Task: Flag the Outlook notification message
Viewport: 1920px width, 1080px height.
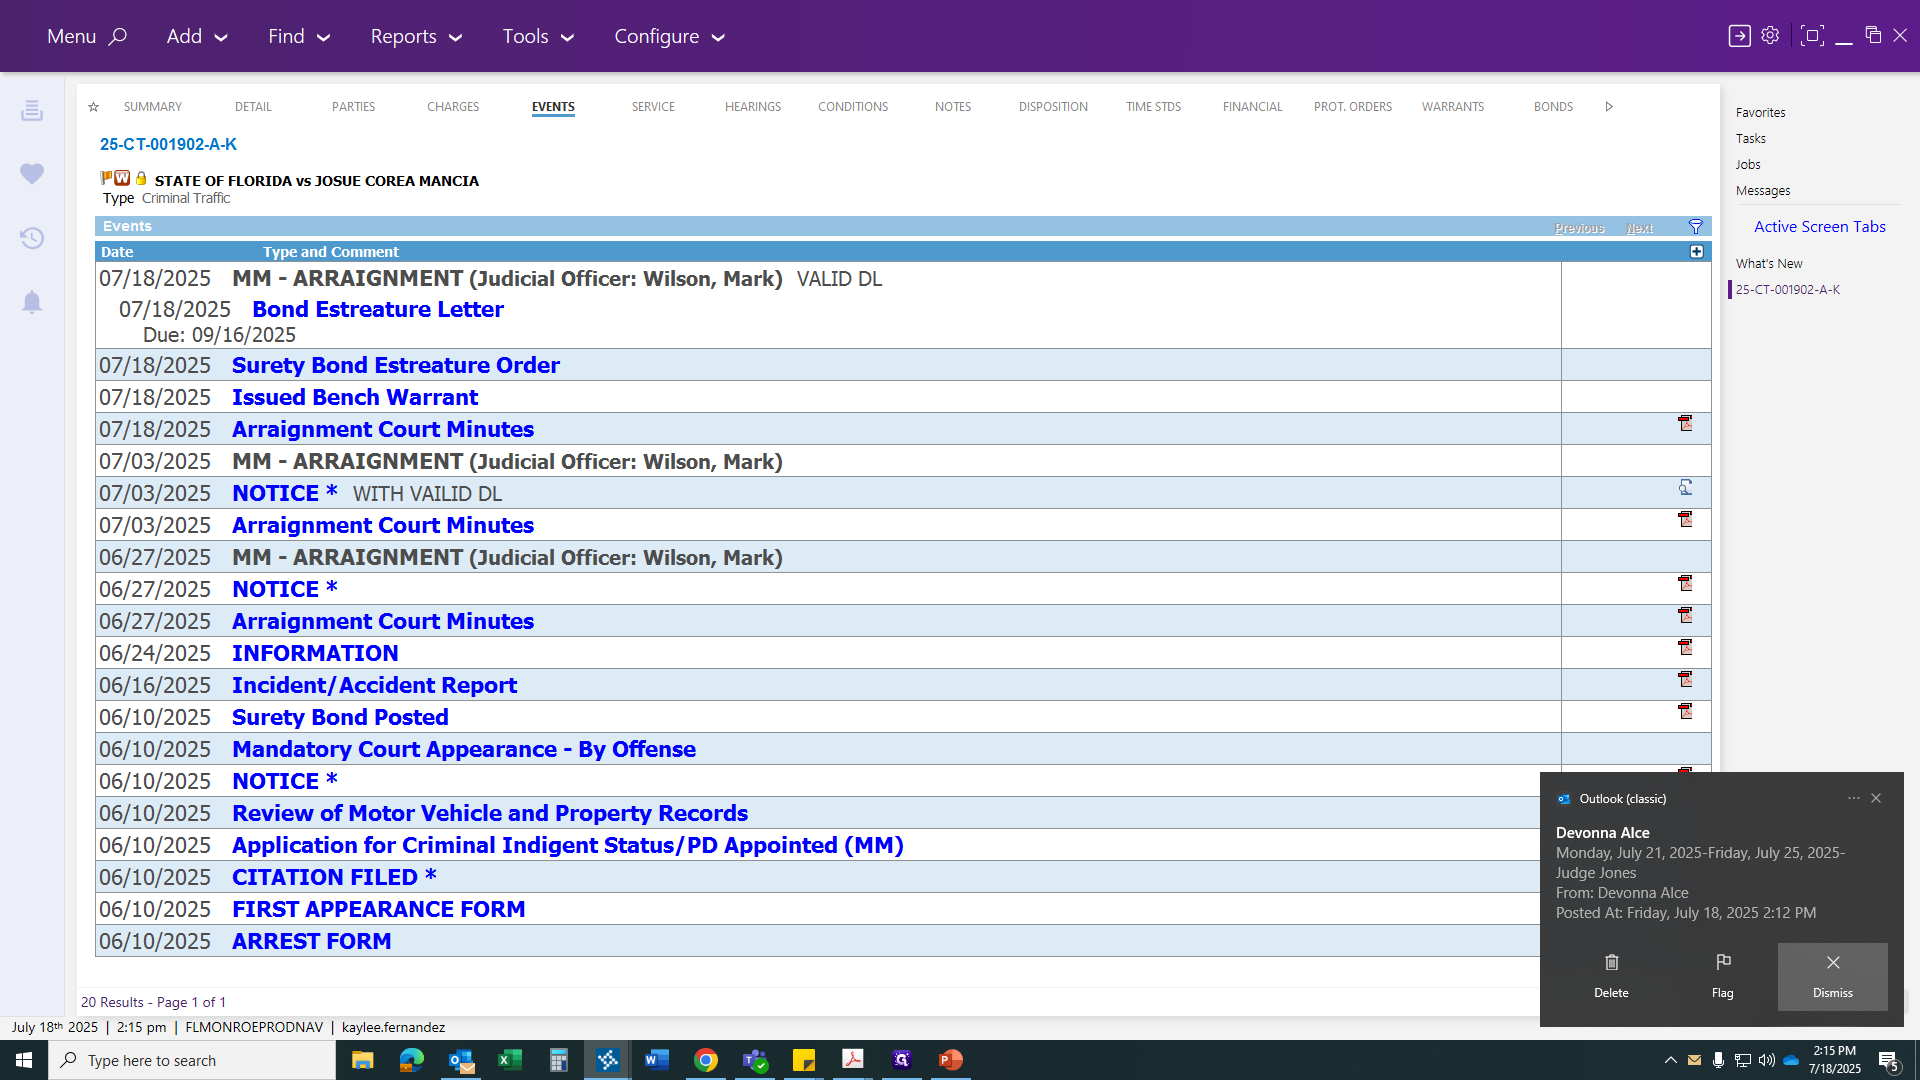Action: [x=1722, y=976]
